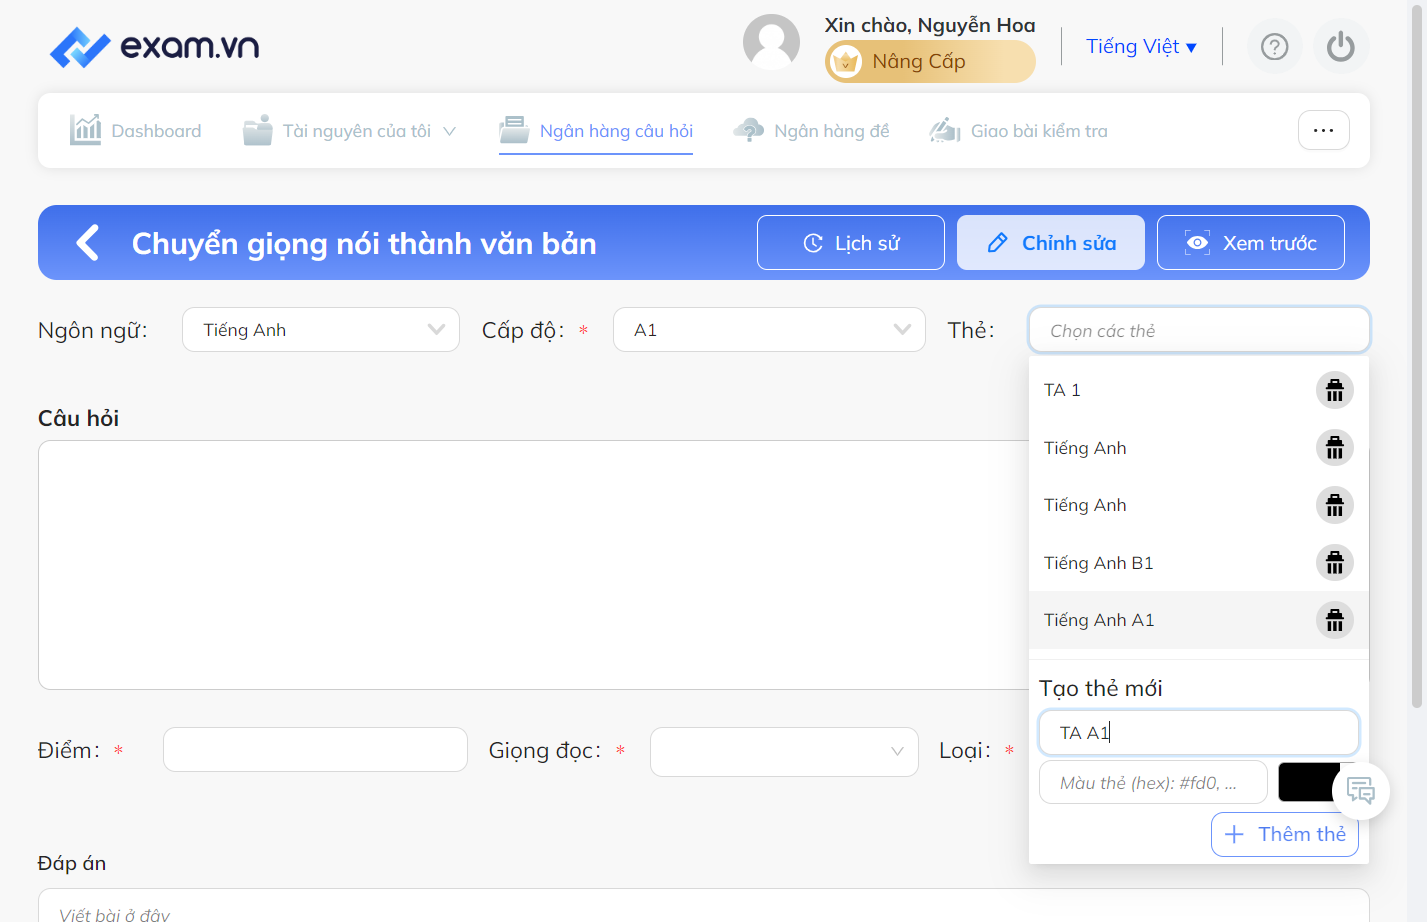Click the Điểm score input field

(315, 750)
